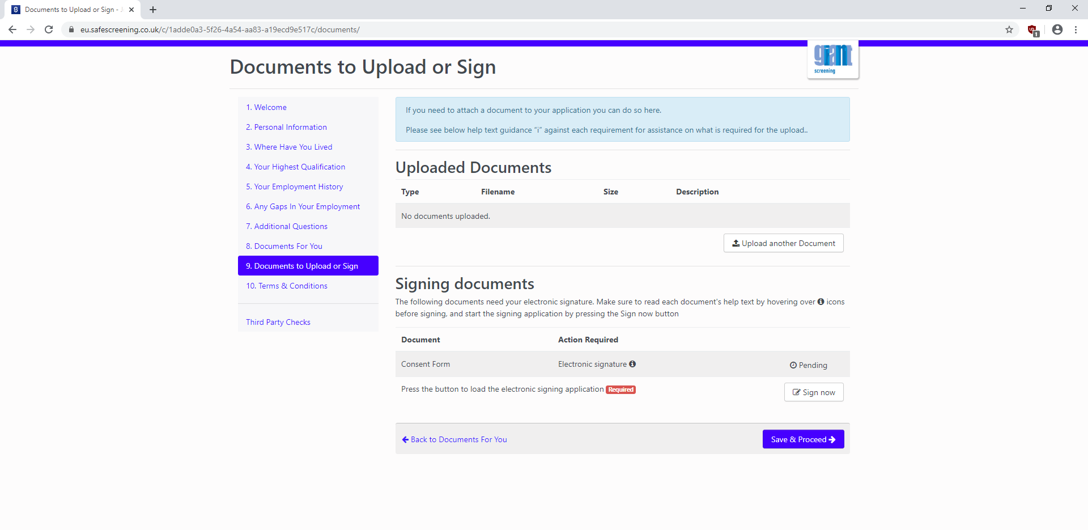
Task: Bookmark this page with the star icon
Action: click(1009, 30)
